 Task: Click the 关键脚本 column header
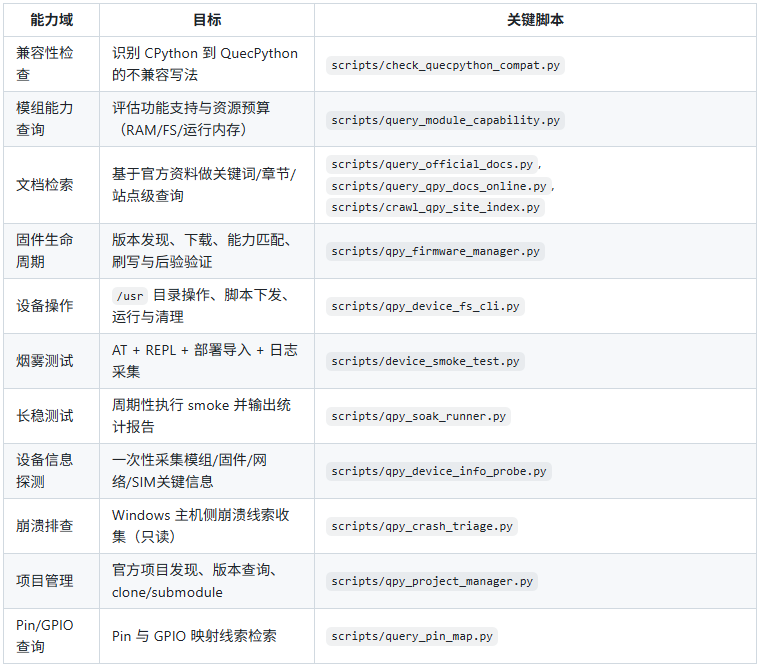536,20
